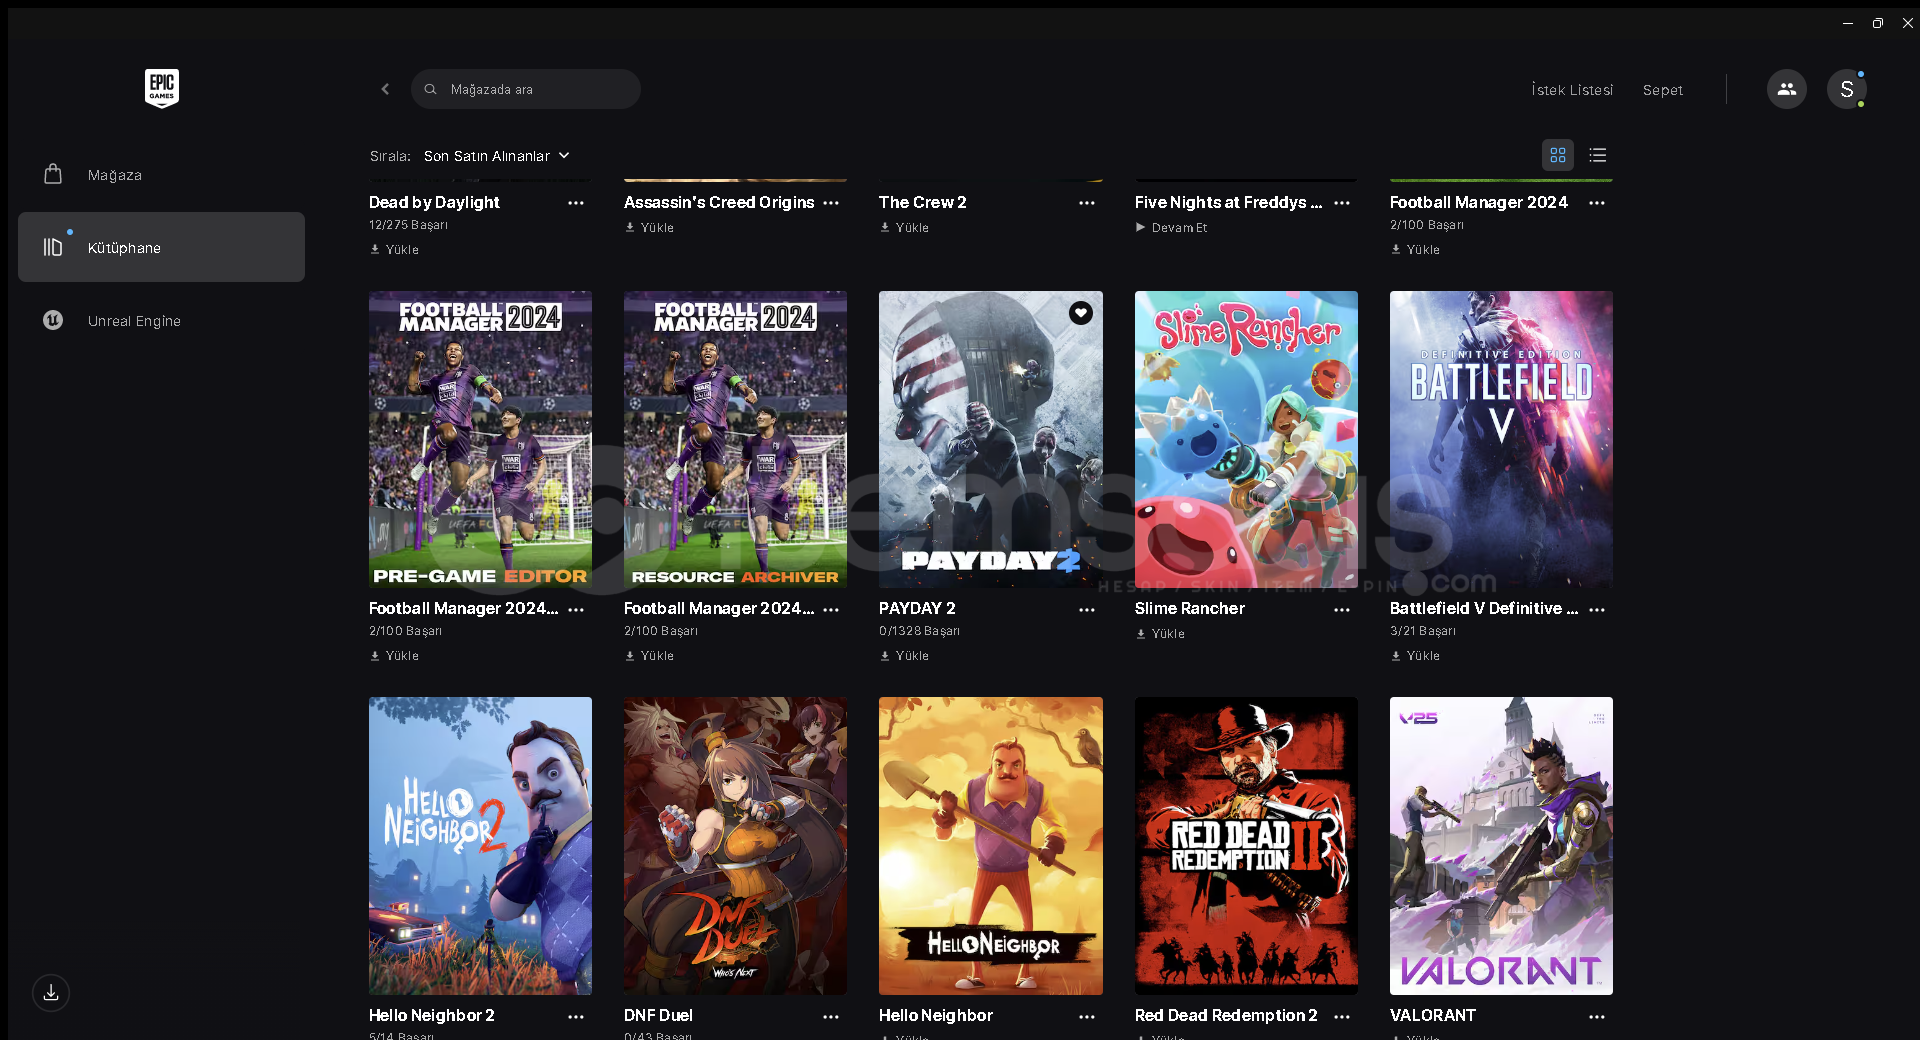Toggle favorite heart on PAYDAY 2

[1080, 313]
